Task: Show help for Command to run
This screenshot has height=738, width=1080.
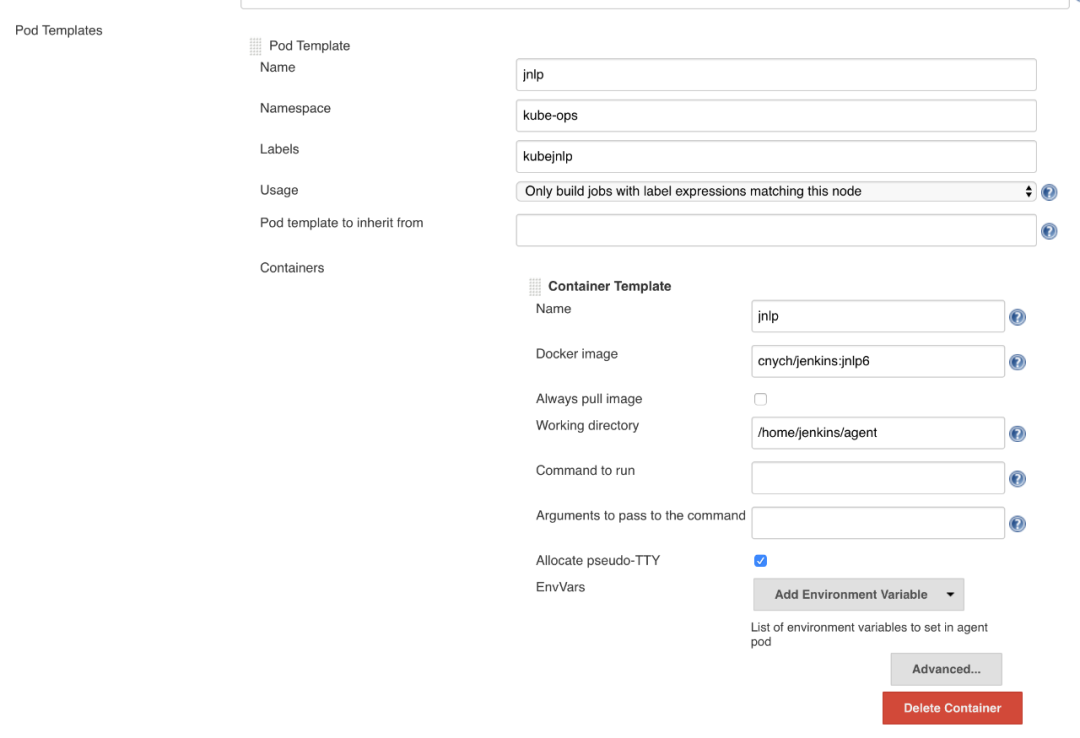Action: click(x=1017, y=479)
